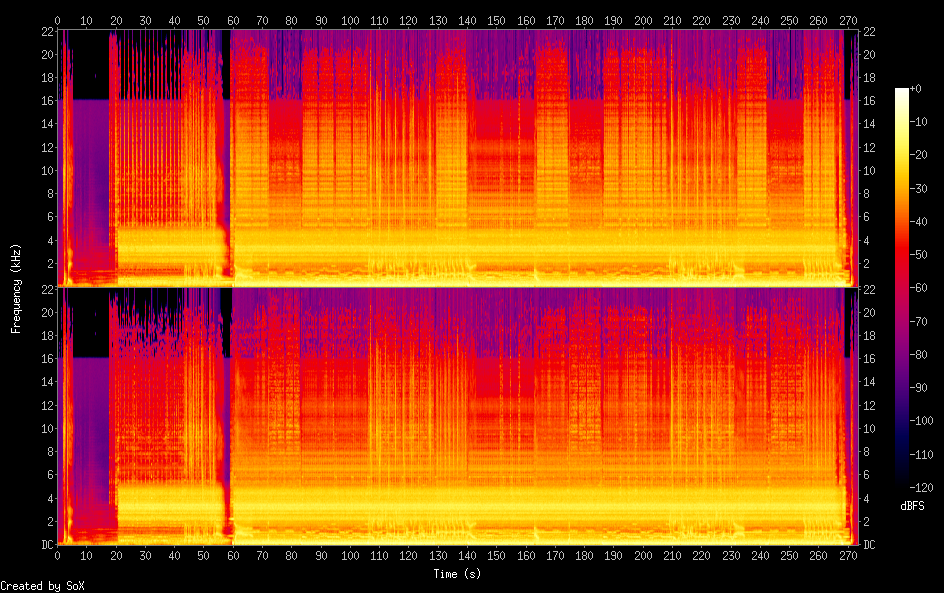
Task: Click the "dBFS" label below the color scale
Action: click(x=912, y=507)
